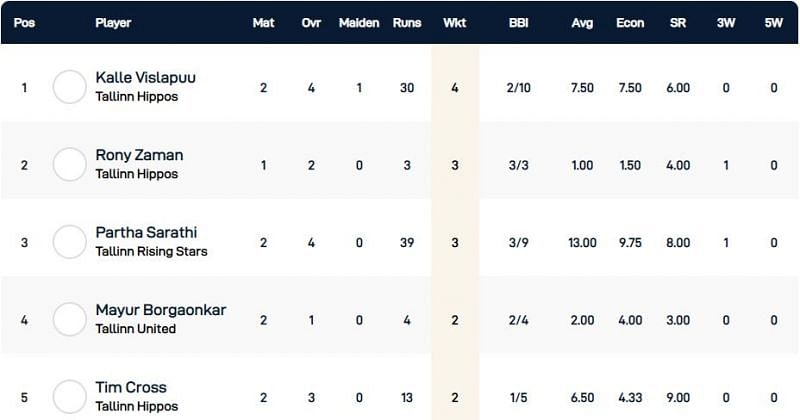Click the Mayur Borgaonkar name
This screenshot has width=800, height=420.
pos(160,310)
